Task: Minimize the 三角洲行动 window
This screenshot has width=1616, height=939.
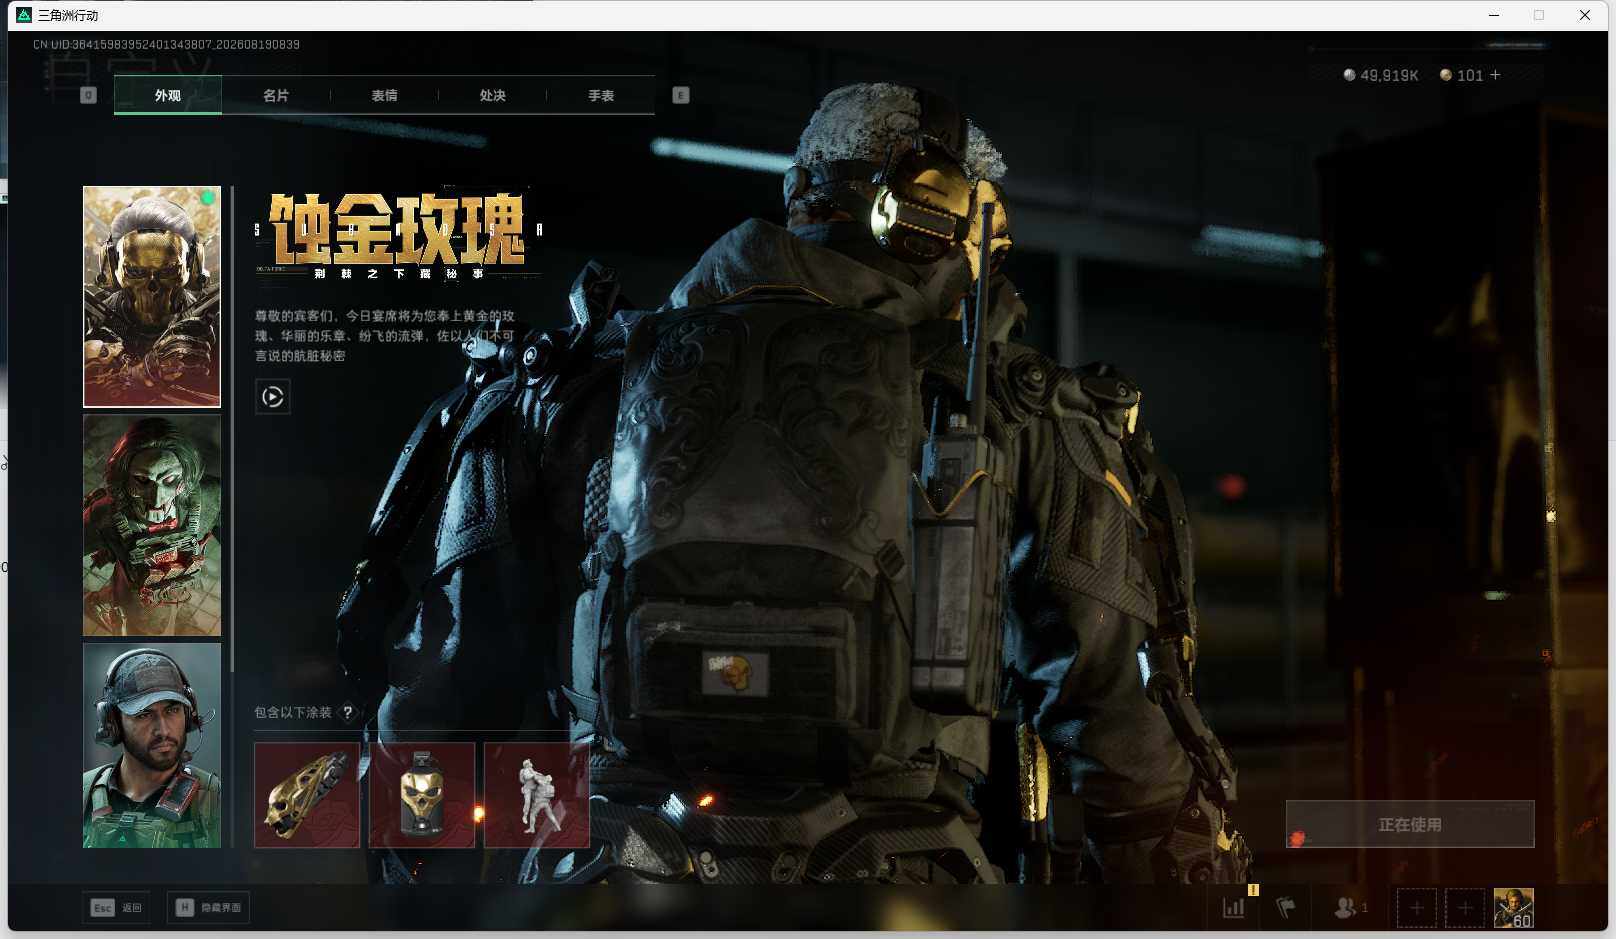Action: pyautogui.click(x=1494, y=15)
